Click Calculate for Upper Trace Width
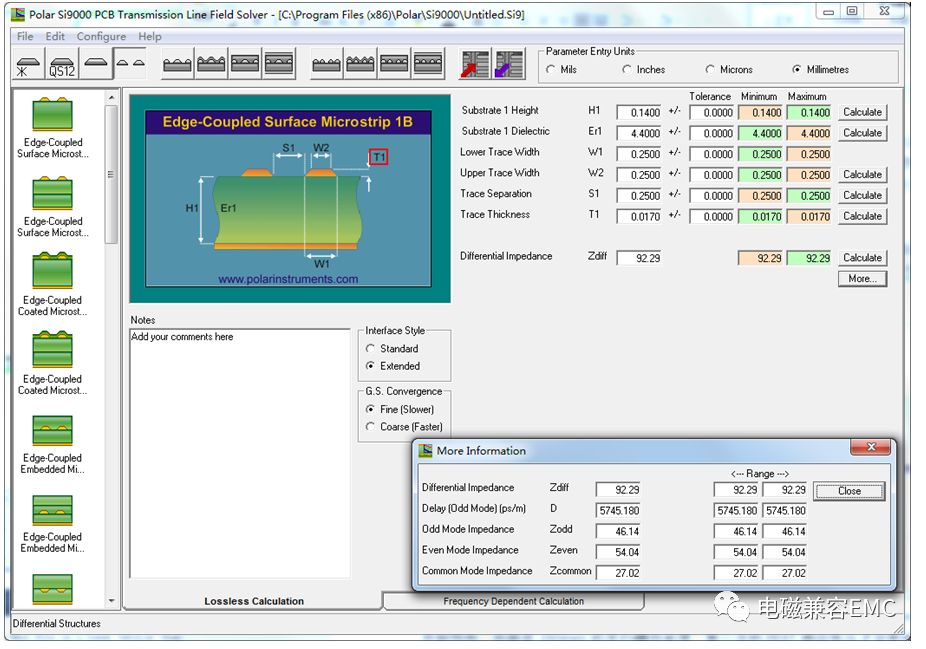This screenshot has height=649, width=926. click(862, 175)
